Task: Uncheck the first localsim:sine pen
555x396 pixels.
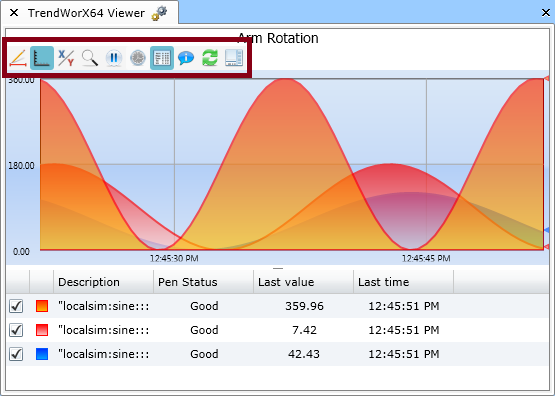Action: 16,306
